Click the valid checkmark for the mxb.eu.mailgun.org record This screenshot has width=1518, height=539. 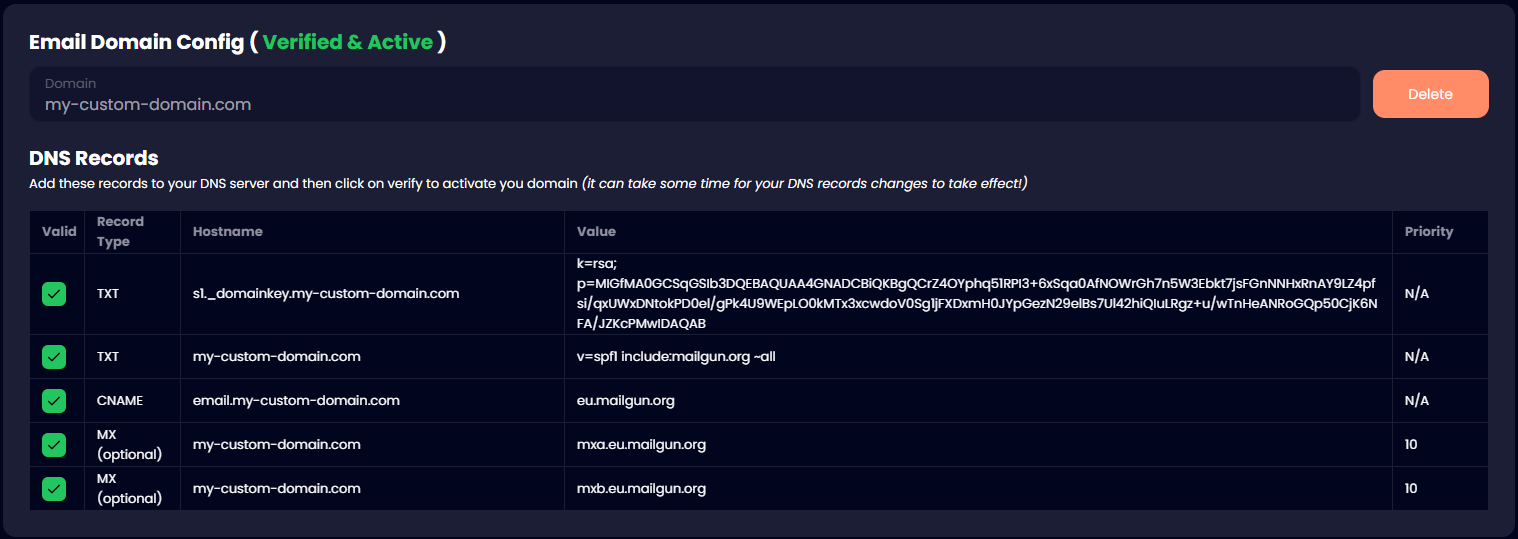point(54,489)
